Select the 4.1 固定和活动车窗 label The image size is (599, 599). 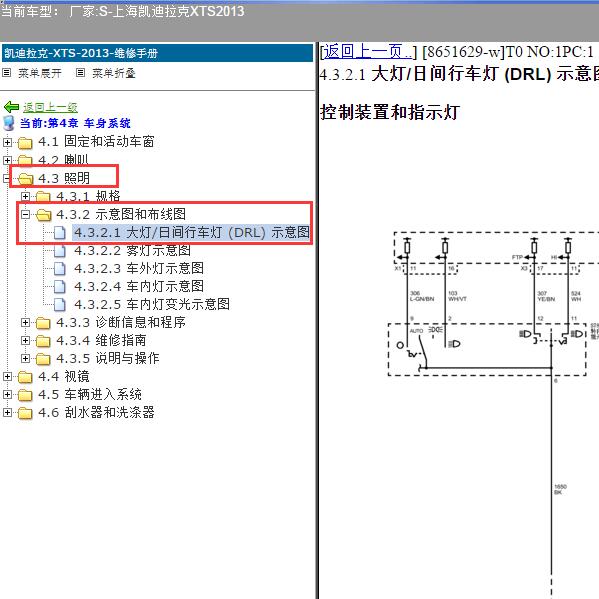96,142
